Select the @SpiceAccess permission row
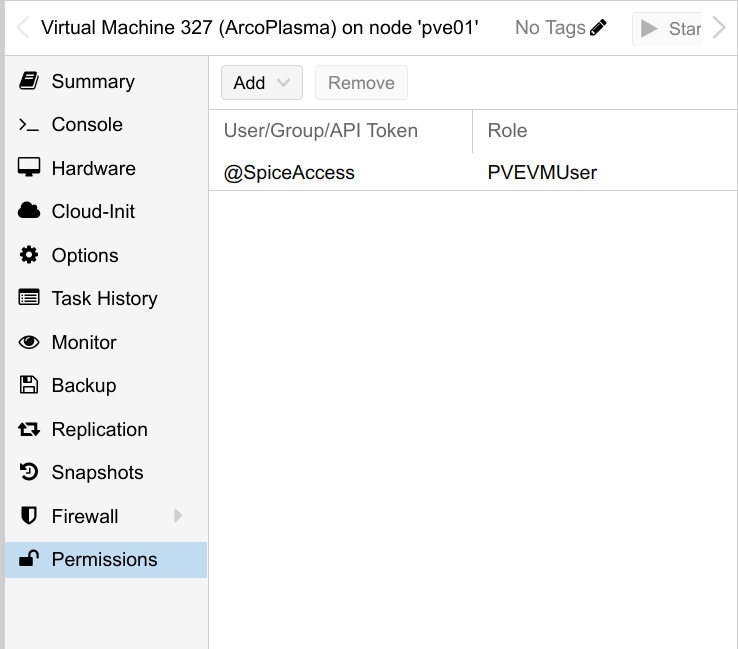 pyautogui.click(x=473, y=172)
